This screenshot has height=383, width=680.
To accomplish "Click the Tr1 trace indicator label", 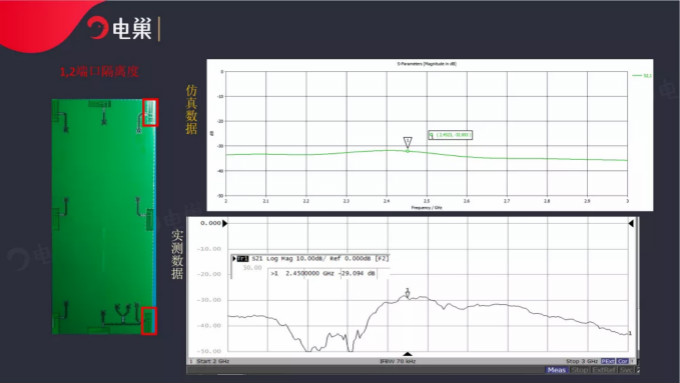I will 241,259.
